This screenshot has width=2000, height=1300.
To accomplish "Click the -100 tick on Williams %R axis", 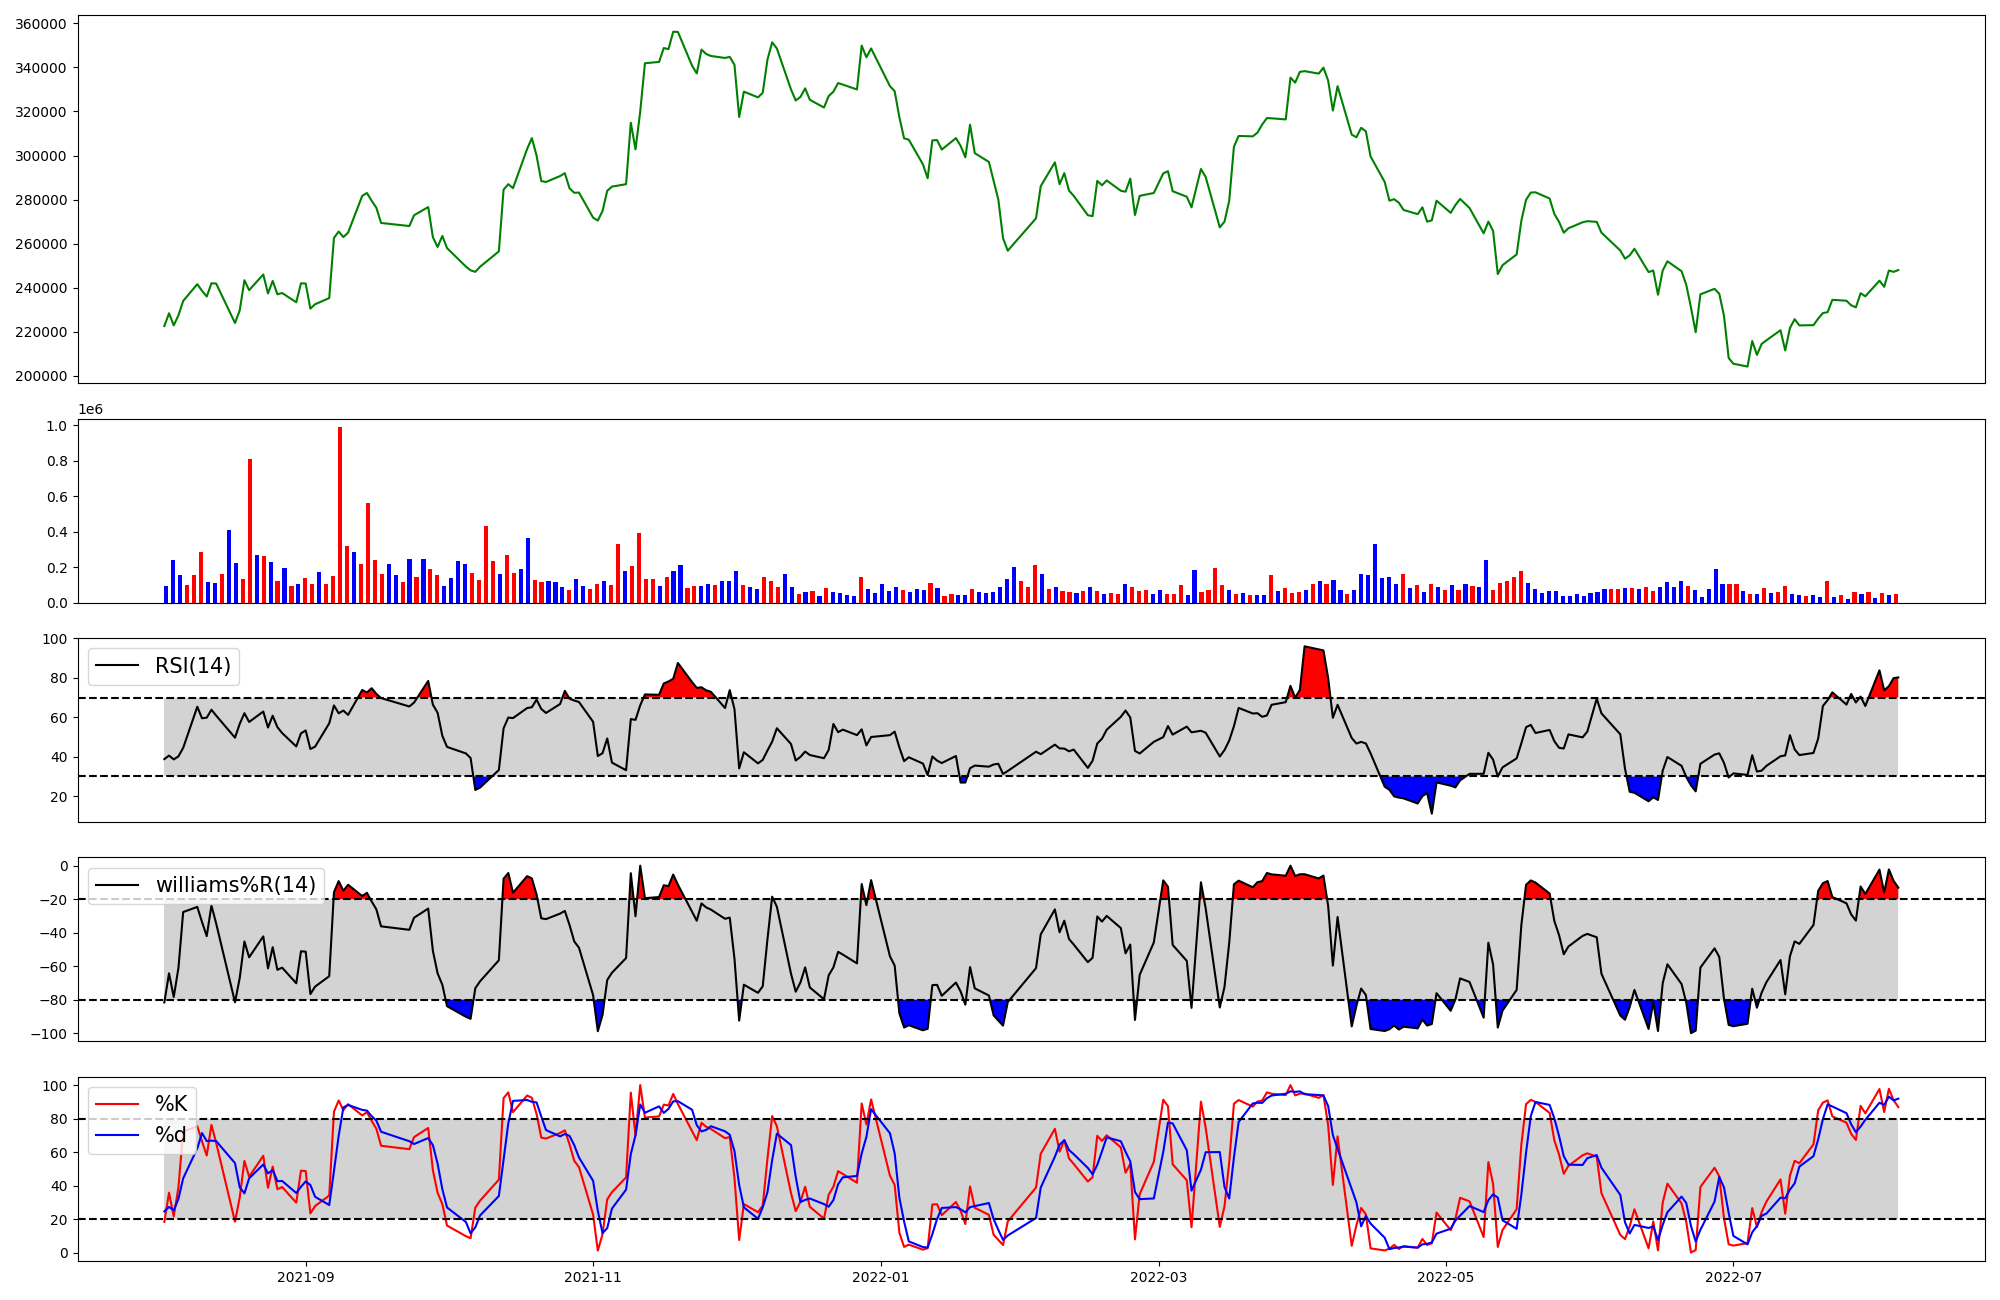I will (x=48, y=1034).
